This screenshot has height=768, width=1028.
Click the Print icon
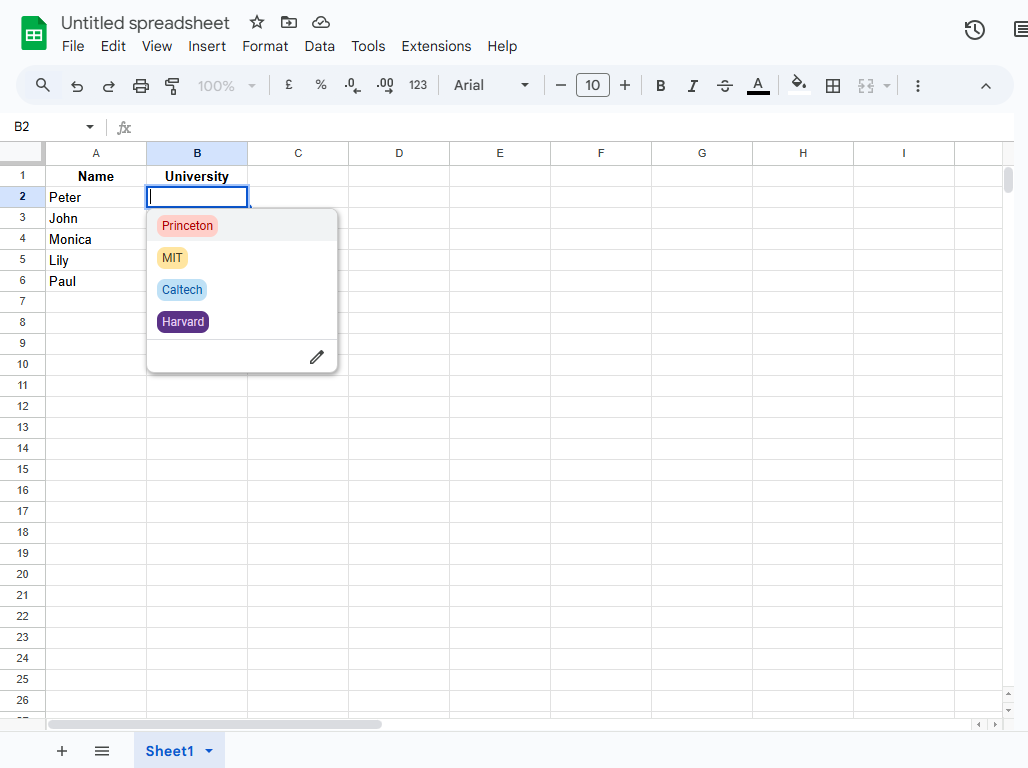pos(140,85)
